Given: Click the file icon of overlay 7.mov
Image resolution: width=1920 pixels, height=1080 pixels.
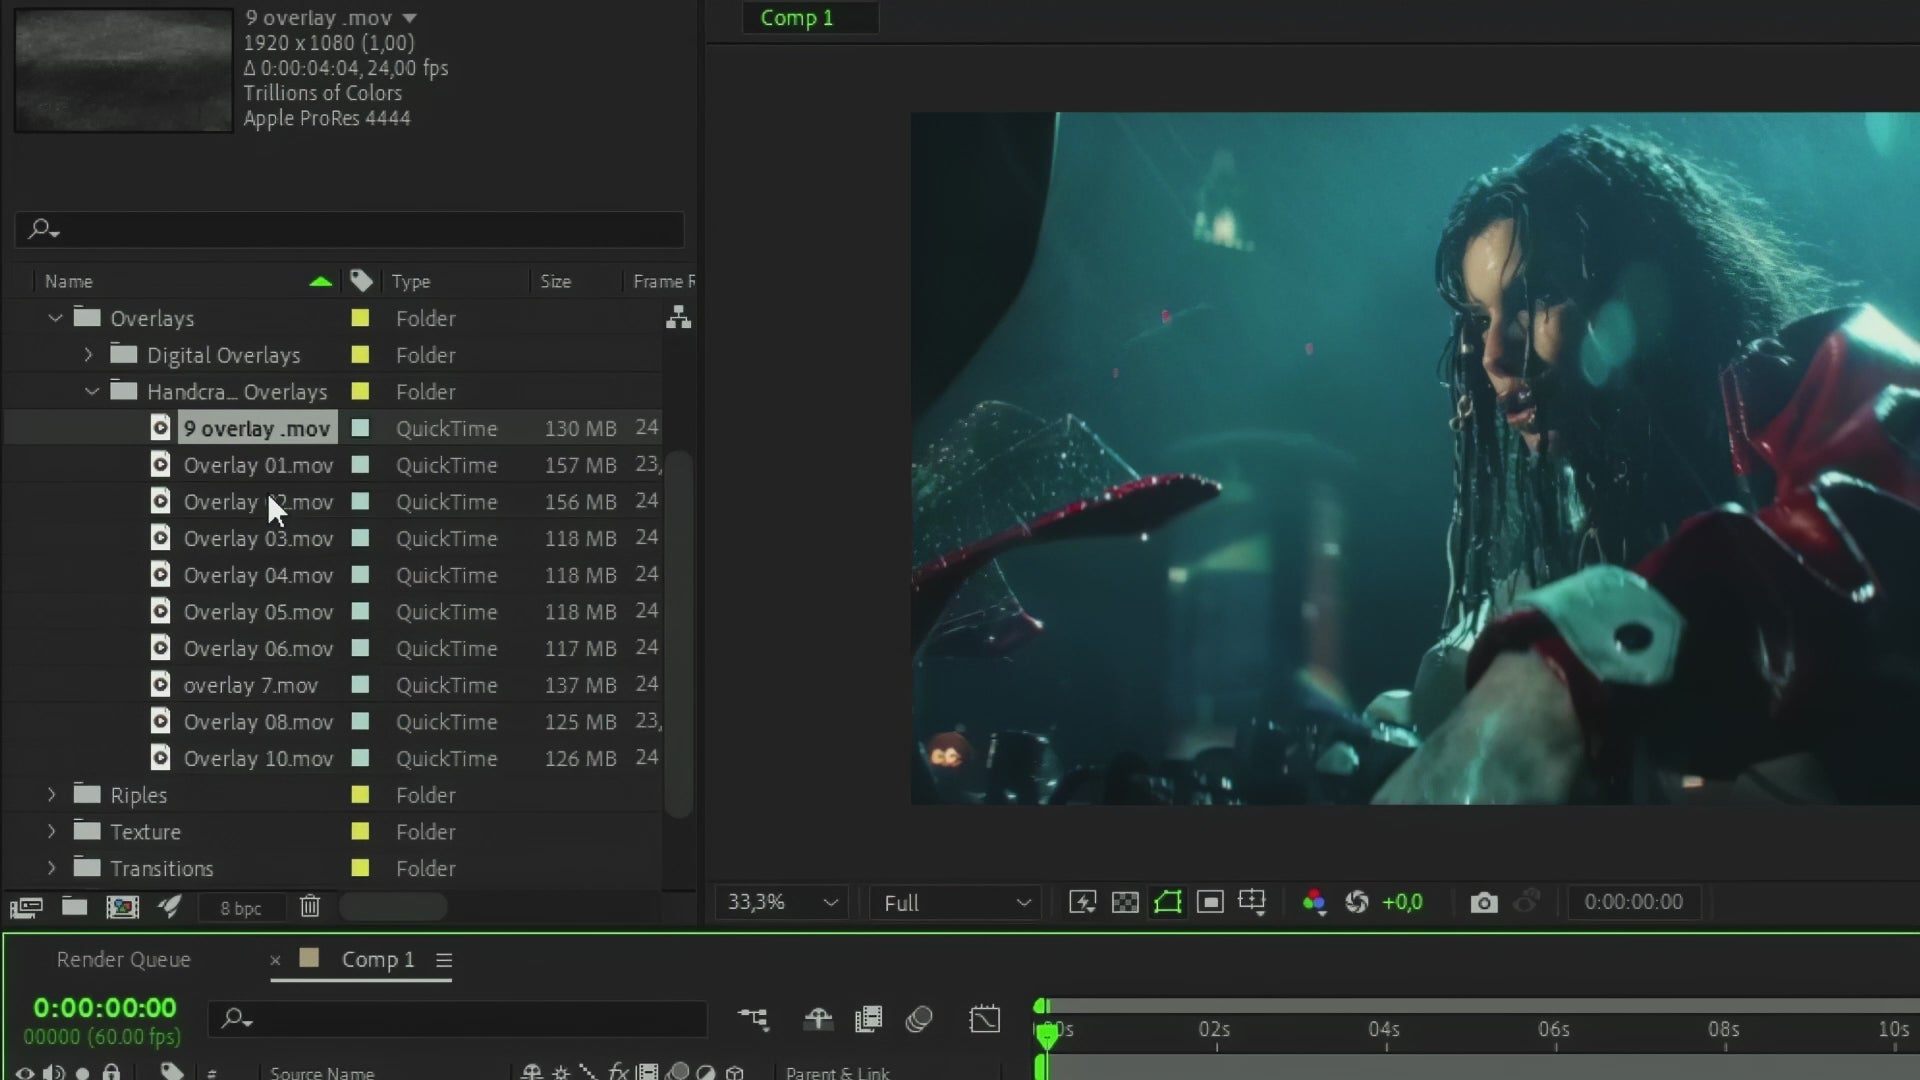Looking at the screenshot, I should pos(160,685).
